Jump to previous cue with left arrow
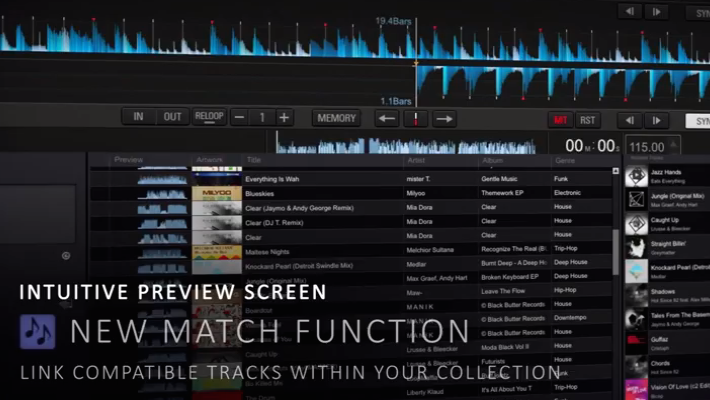 [387, 119]
